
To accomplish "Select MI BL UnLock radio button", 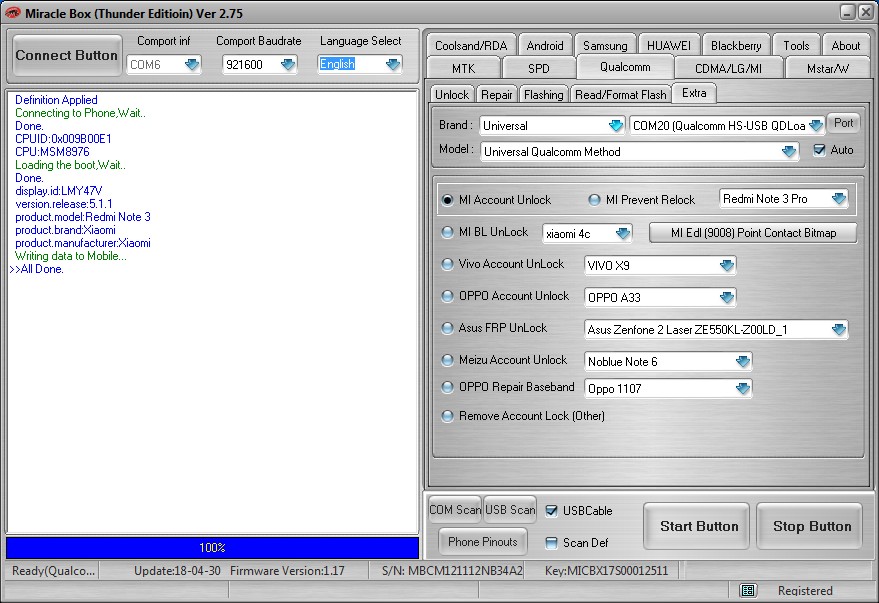I will pos(447,232).
